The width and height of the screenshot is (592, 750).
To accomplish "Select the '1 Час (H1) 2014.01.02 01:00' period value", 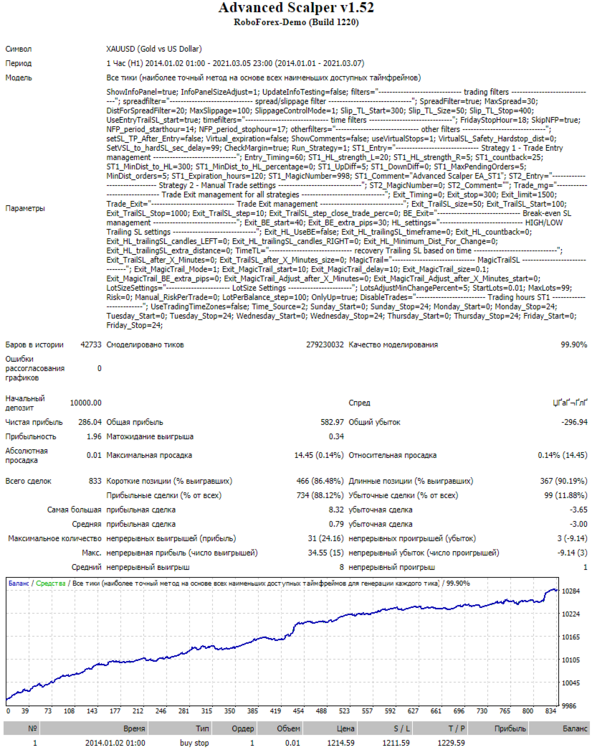I will tap(156, 63).
